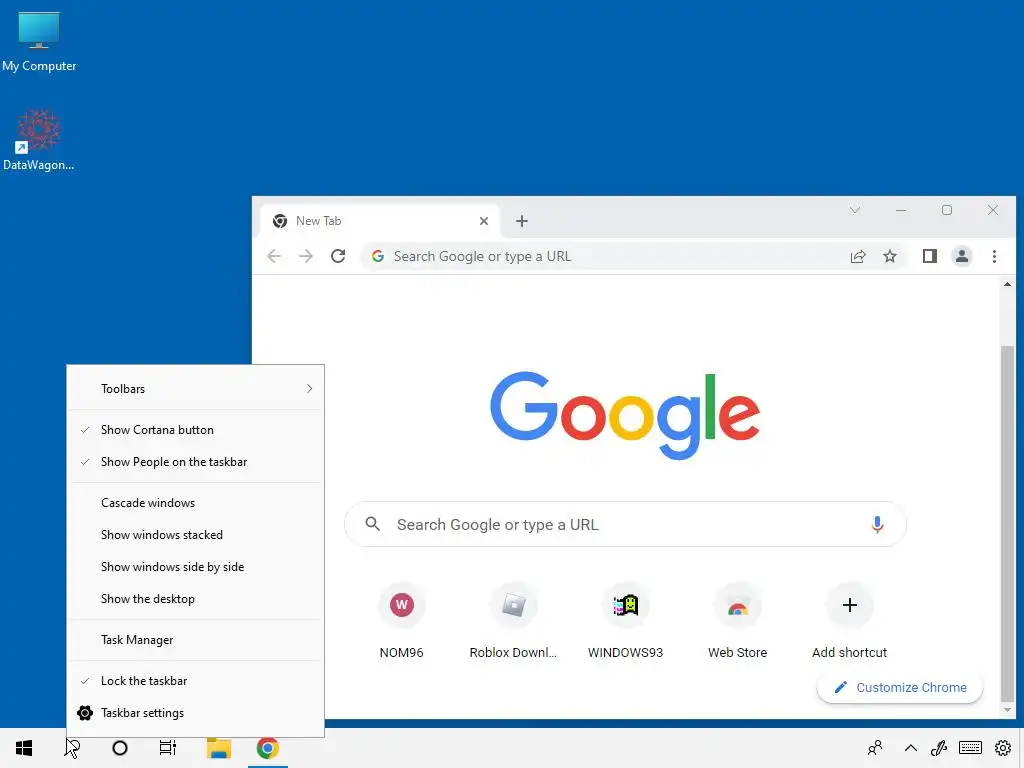Click Chrome page scroll down arrow
This screenshot has width=1024, height=768.
point(1007,710)
